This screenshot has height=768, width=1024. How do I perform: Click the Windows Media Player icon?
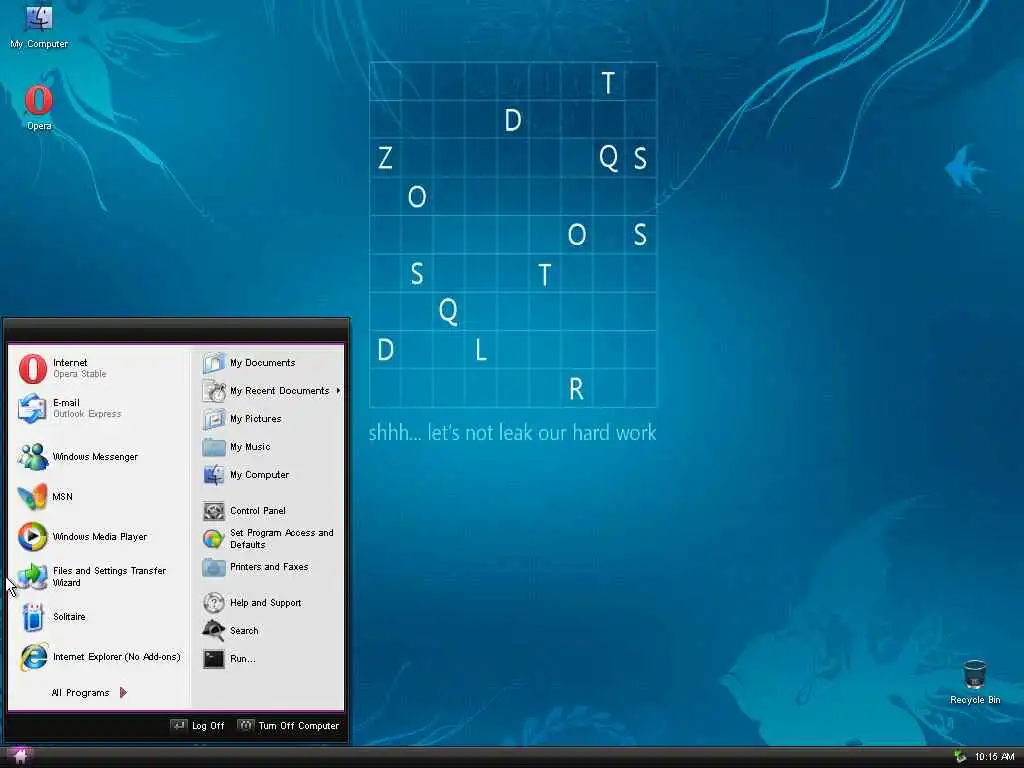point(33,537)
